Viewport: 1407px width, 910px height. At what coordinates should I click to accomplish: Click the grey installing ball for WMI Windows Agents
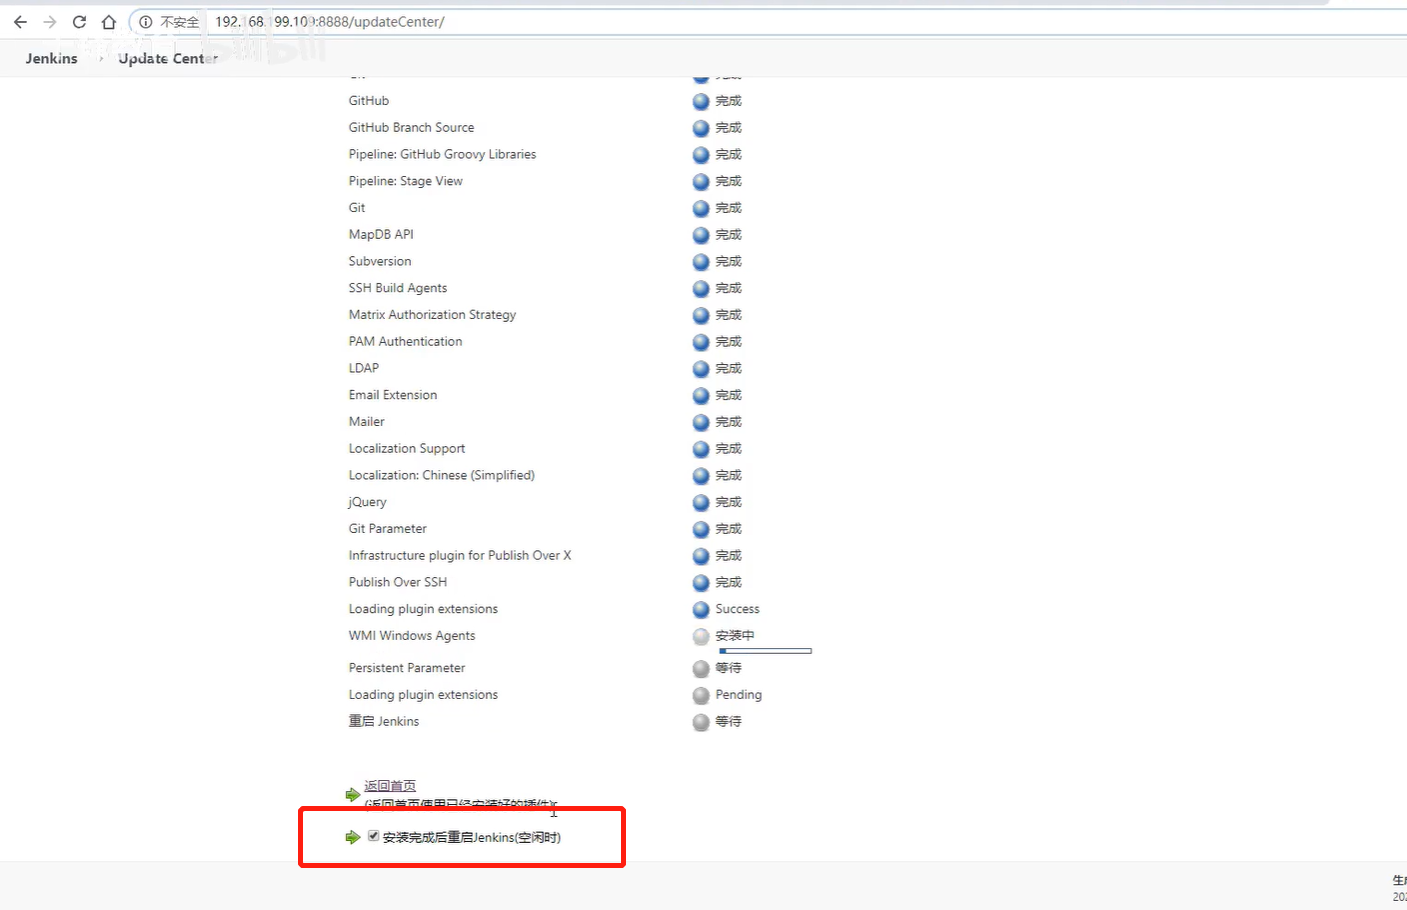(x=701, y=636)
